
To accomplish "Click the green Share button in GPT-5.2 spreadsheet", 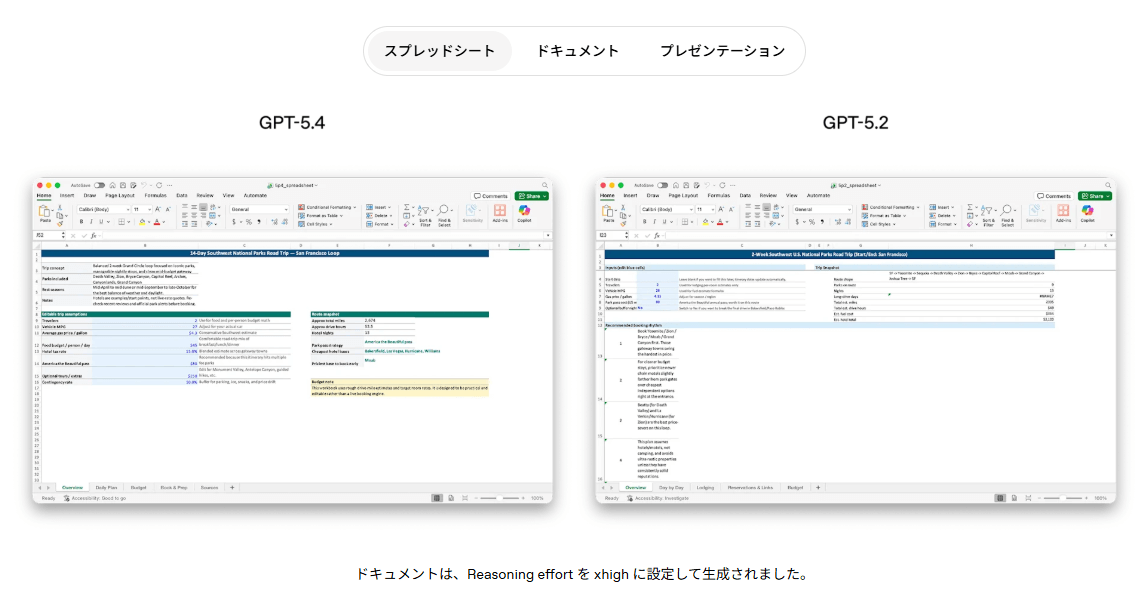I will 1094,196.
